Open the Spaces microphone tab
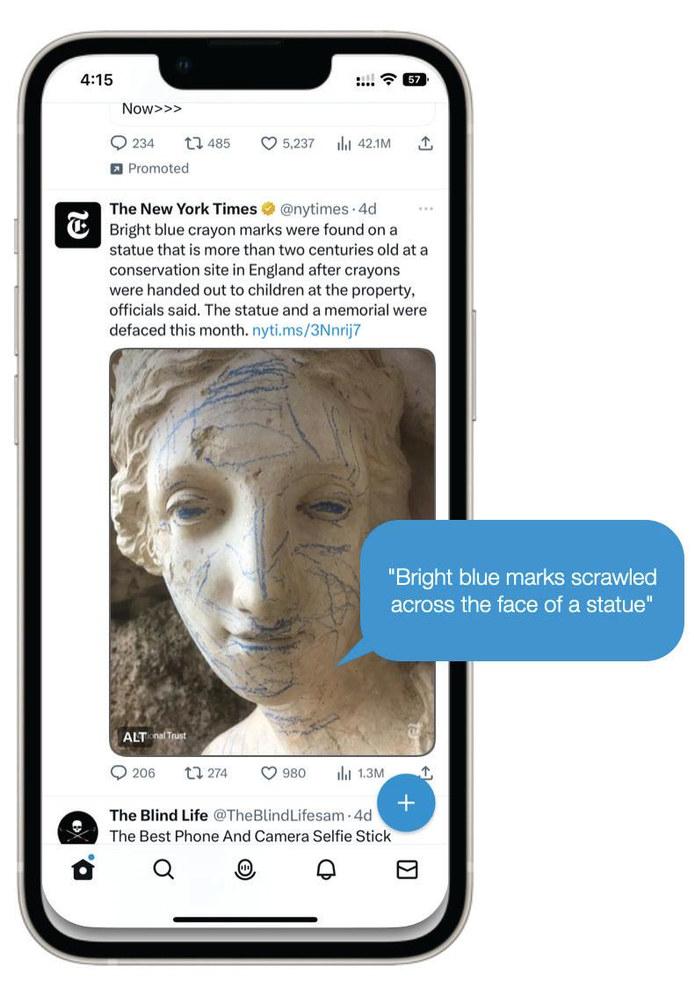694x994 pixels. [x=245, y=869]
